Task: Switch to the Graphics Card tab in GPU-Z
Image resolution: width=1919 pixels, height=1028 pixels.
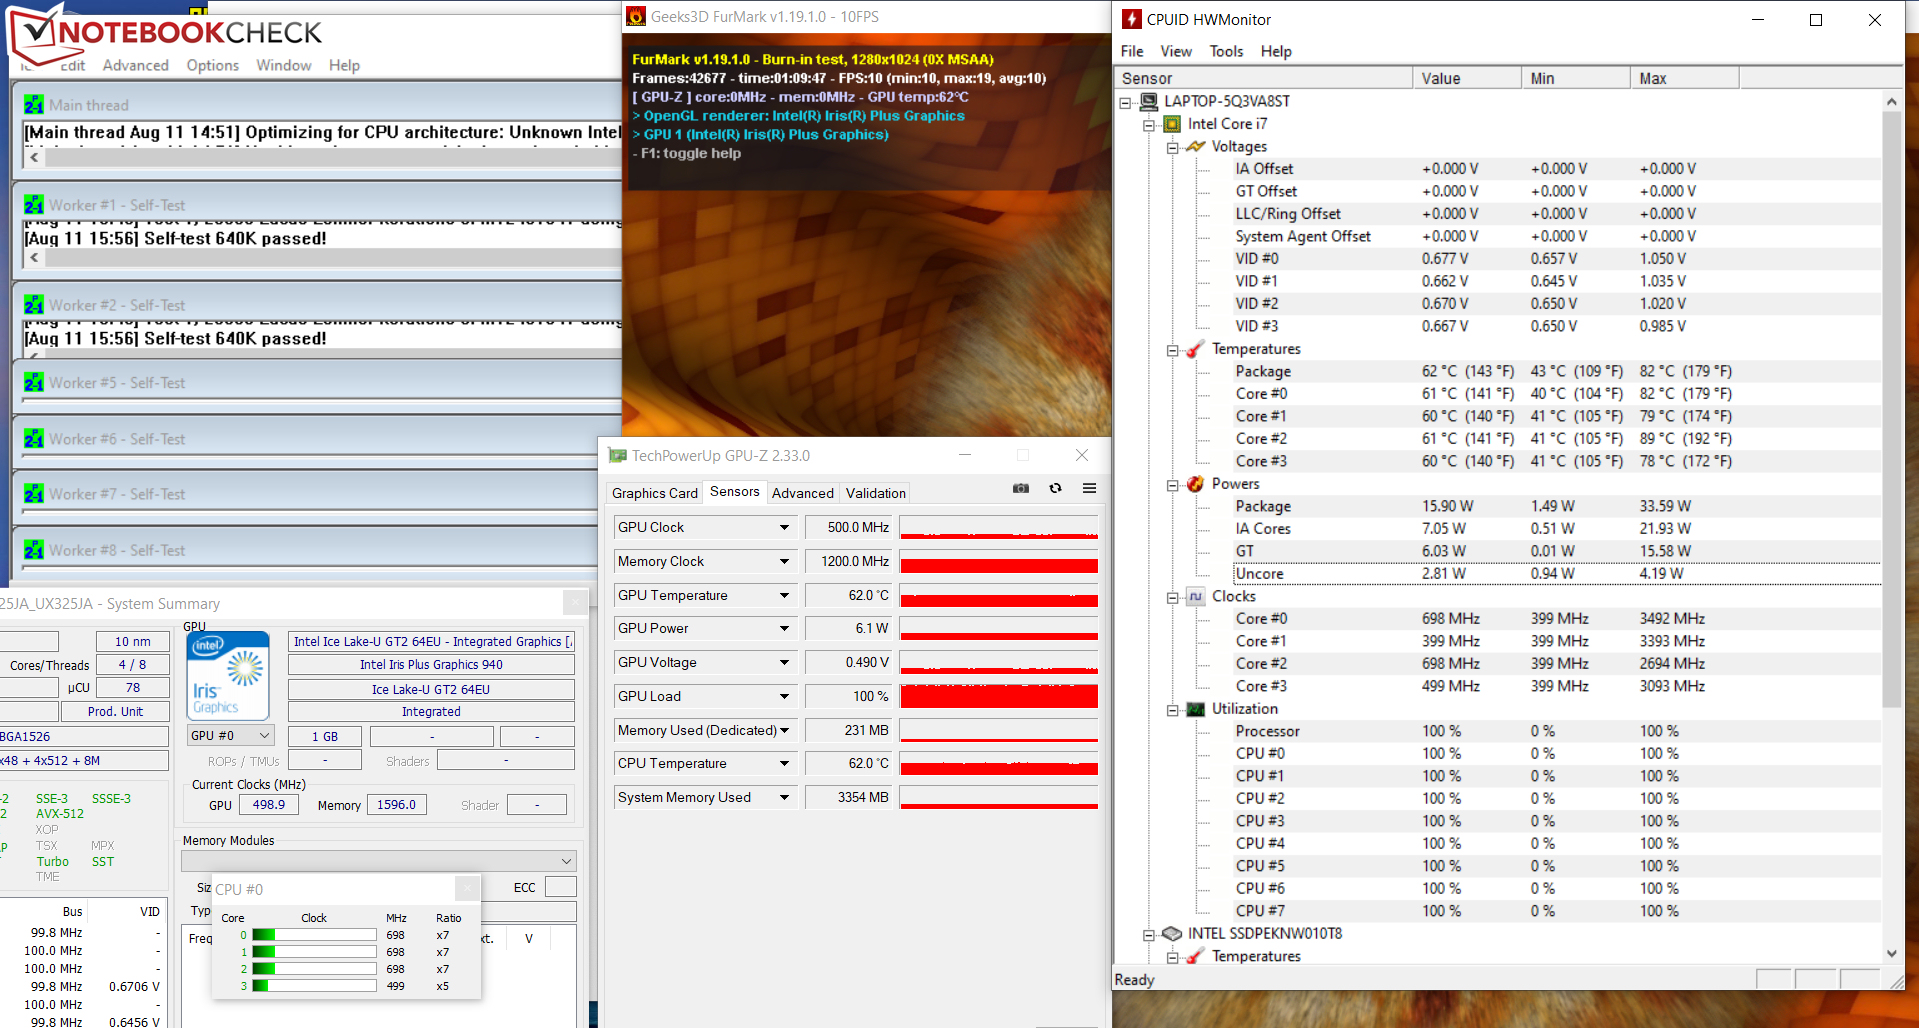Action: point(655,493)
